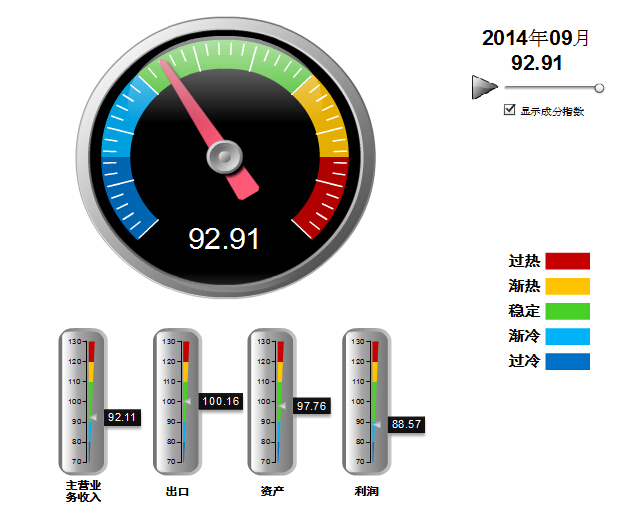Pick the light blue 渐冷 legend swatch
This screenshot has width=638, height=505.
[567, 336]
